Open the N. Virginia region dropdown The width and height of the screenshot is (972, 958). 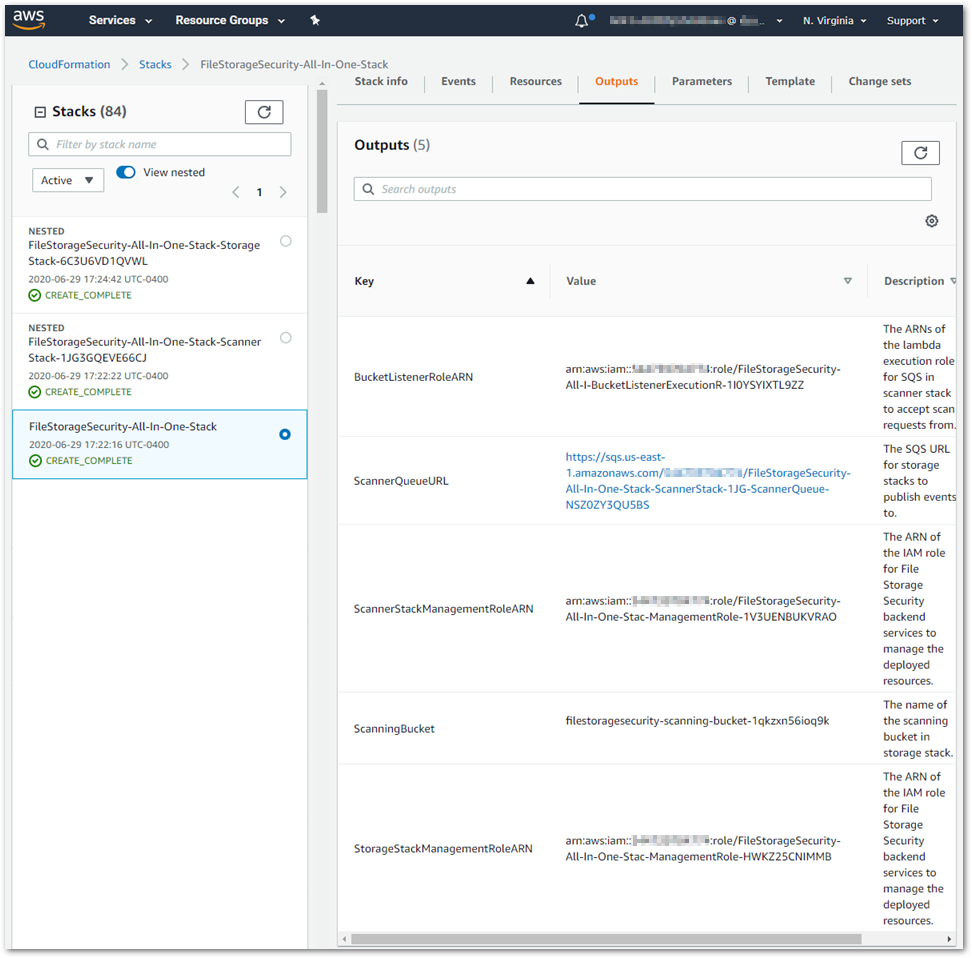tap(834, 20)
